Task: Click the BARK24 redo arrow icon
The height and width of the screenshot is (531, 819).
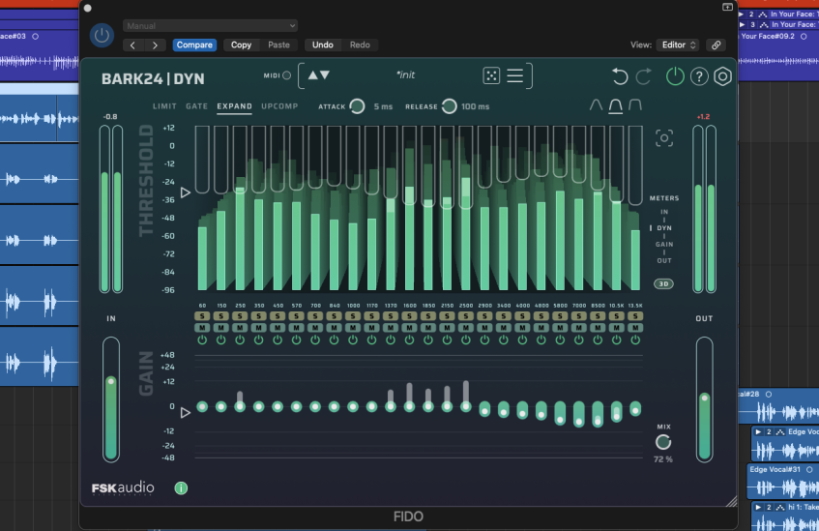Action: click(644, 77)
